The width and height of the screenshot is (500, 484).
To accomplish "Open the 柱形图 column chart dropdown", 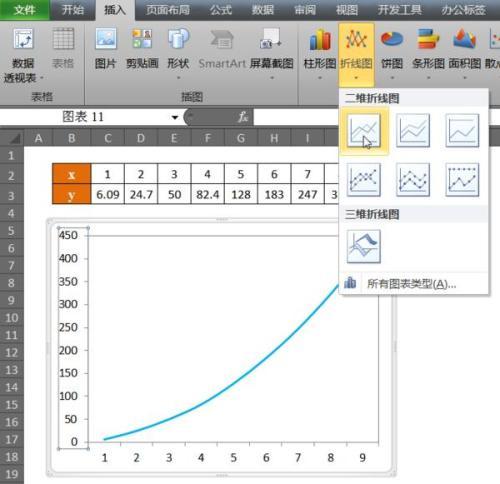I will coord(320,54).
